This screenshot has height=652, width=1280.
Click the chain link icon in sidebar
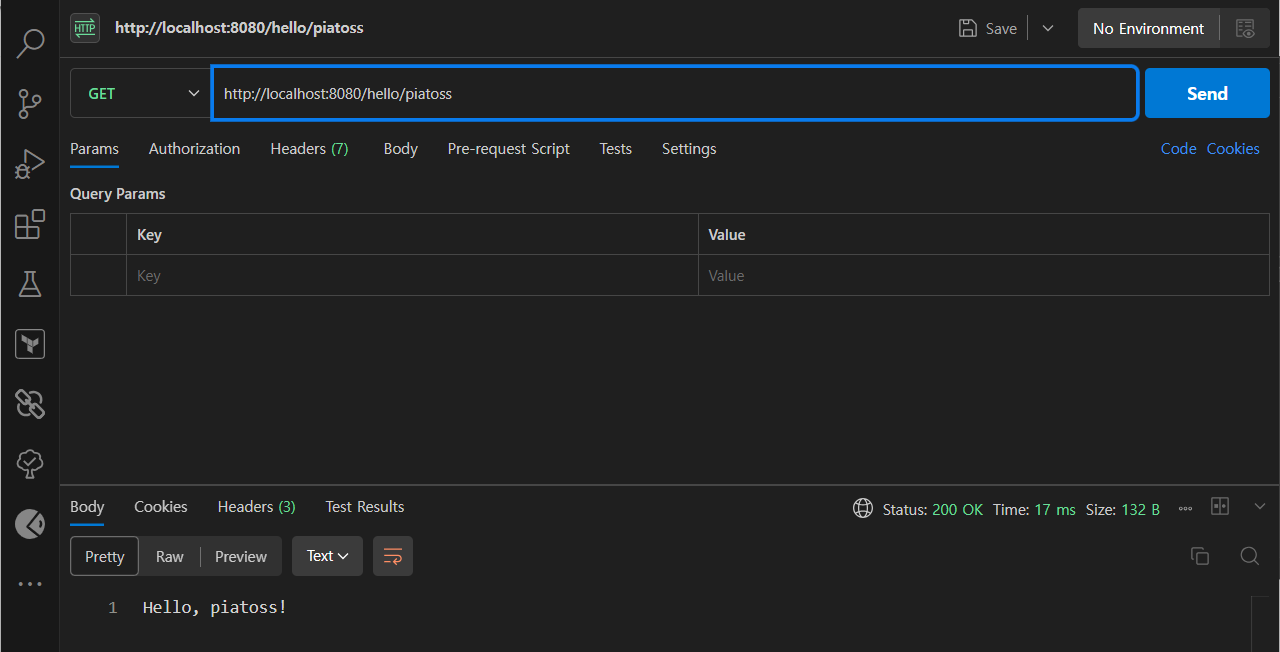coord(30,404)
